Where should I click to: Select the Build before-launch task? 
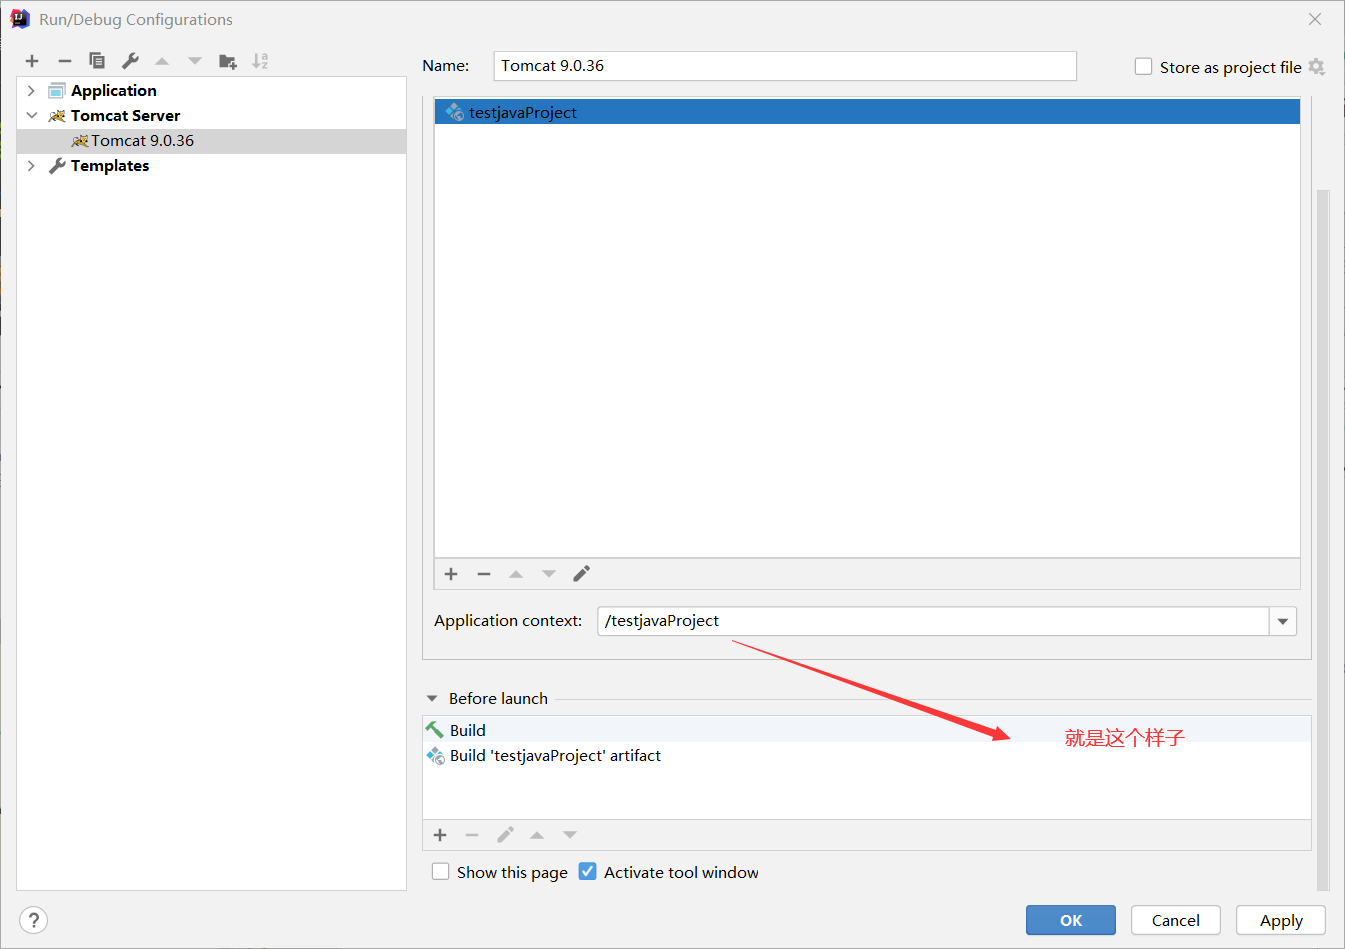[x=867, y=730]
